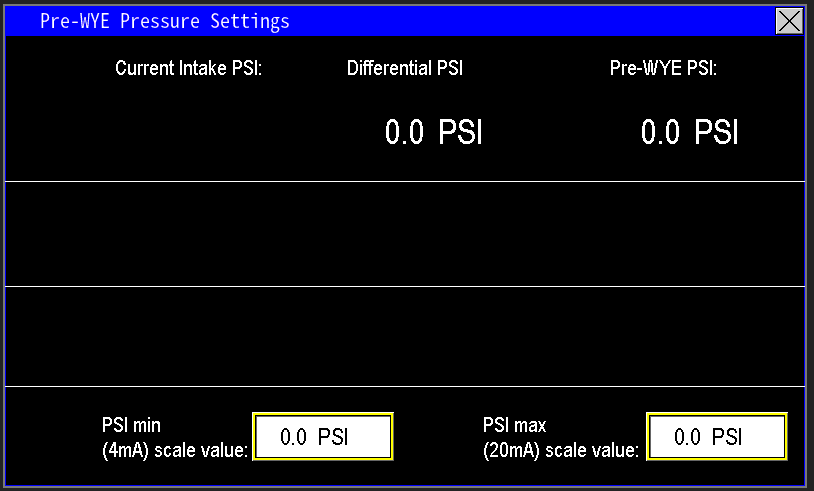Screen dimensions: 814x491
Task: Click the empty panel just above scale settings
Action: click(x=405, y=336)
